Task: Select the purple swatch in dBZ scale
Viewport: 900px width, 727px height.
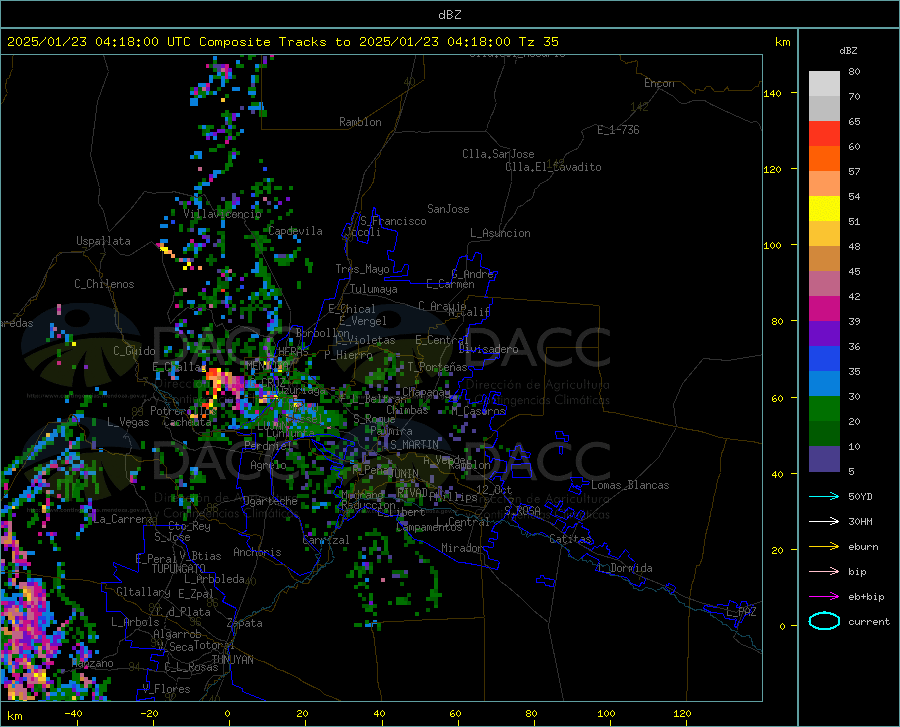Action: [824, 334]
